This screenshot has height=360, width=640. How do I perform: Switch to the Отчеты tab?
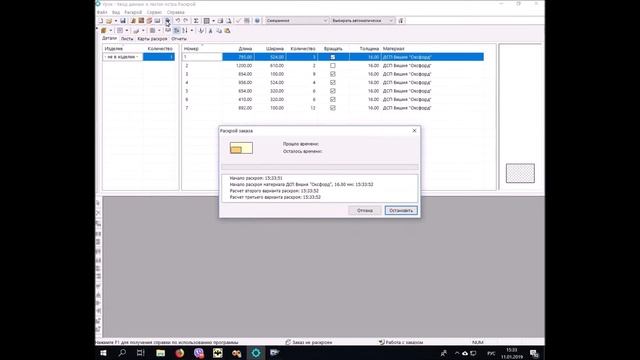179,39
